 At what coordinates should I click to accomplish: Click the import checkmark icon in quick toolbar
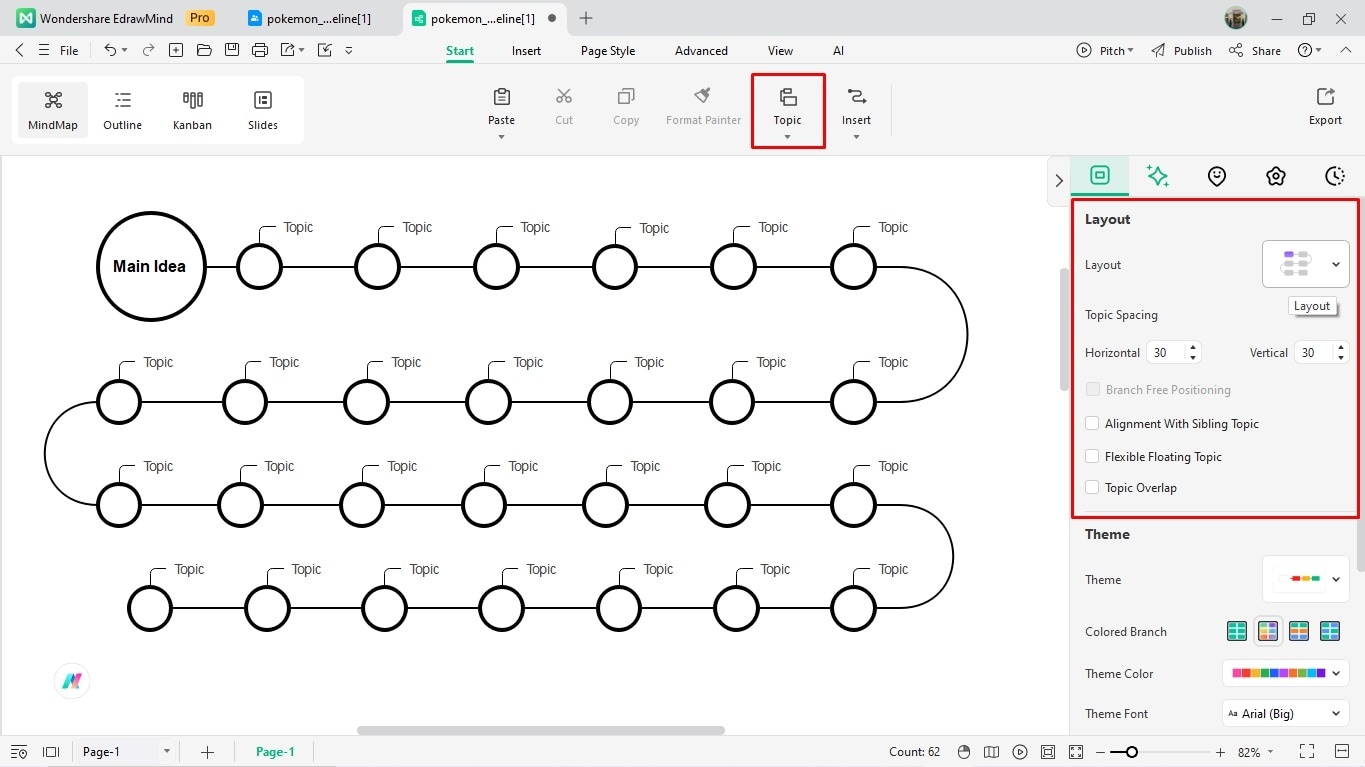[324, 50]
